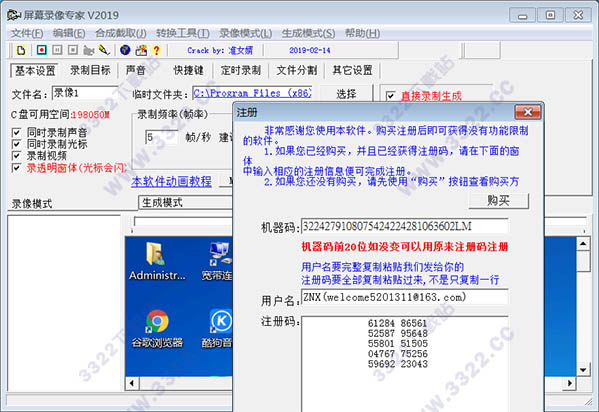Click the vertical scrollbar down arrow
The width and height of the screenshot is (599, 412).
[x=583, y=370]
